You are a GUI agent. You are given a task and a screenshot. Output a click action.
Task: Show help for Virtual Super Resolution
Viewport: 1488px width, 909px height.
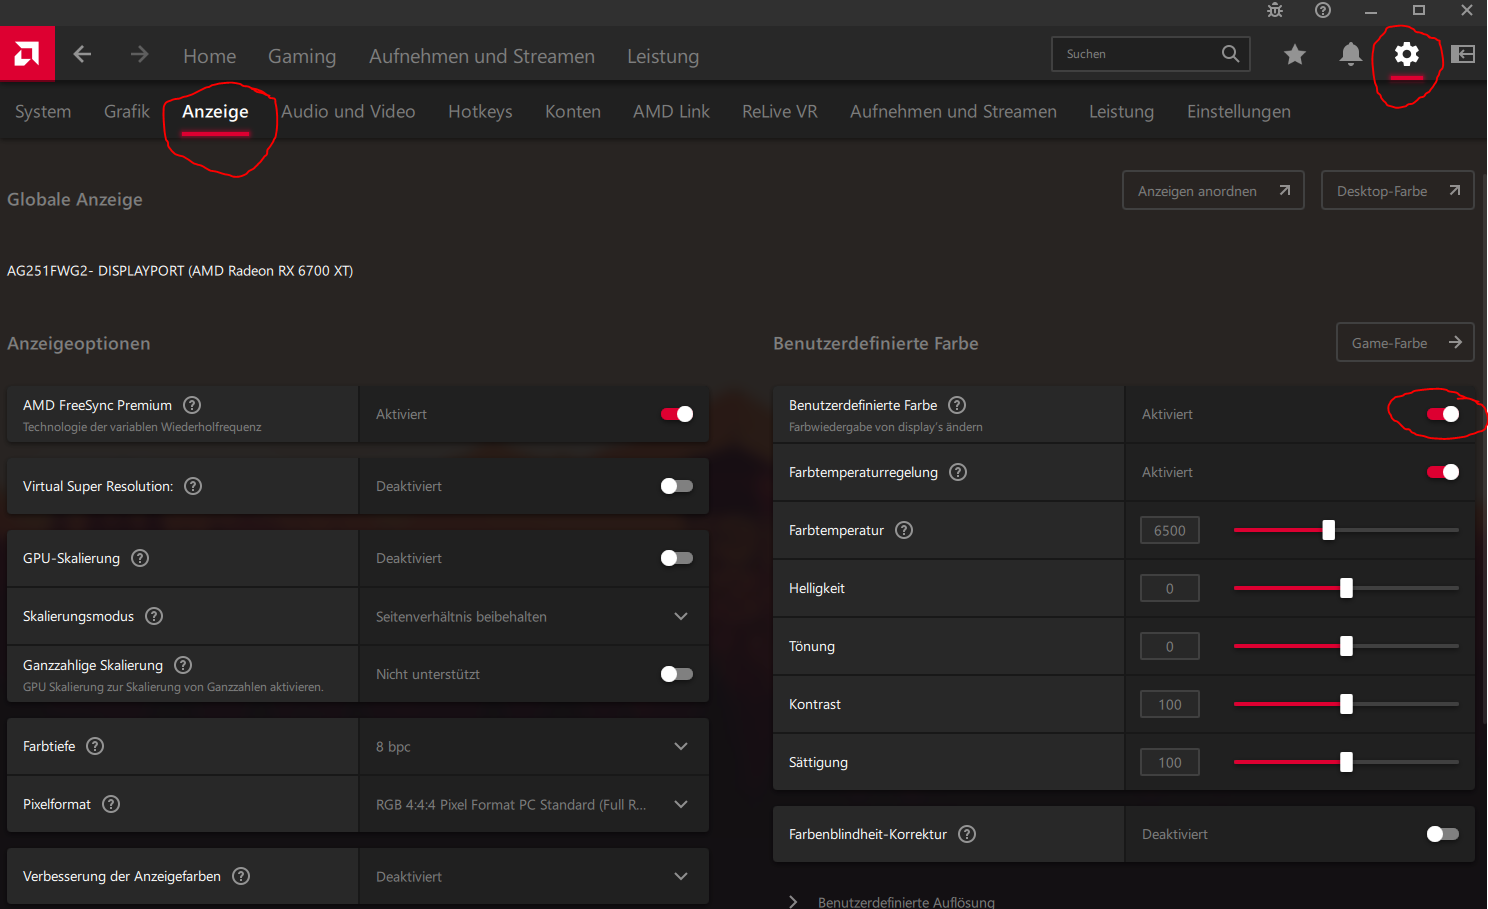tap(193, 486)
